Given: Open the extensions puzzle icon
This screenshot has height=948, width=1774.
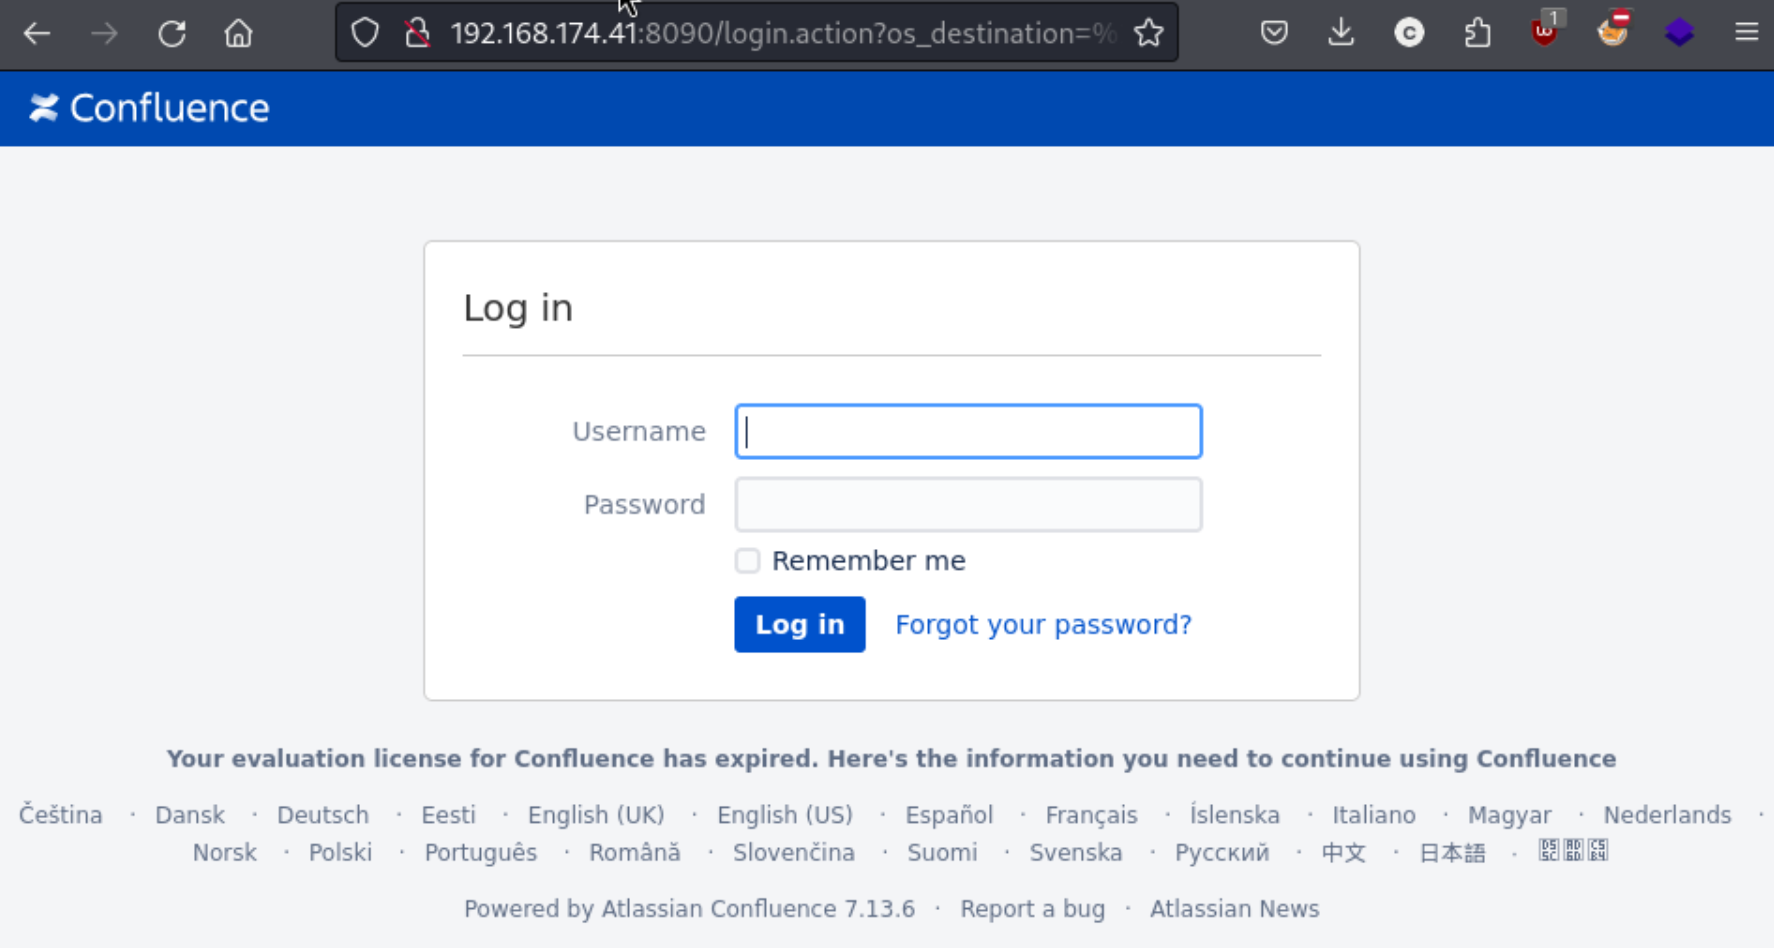Looking at the screenshot, I should (1477, 33).
